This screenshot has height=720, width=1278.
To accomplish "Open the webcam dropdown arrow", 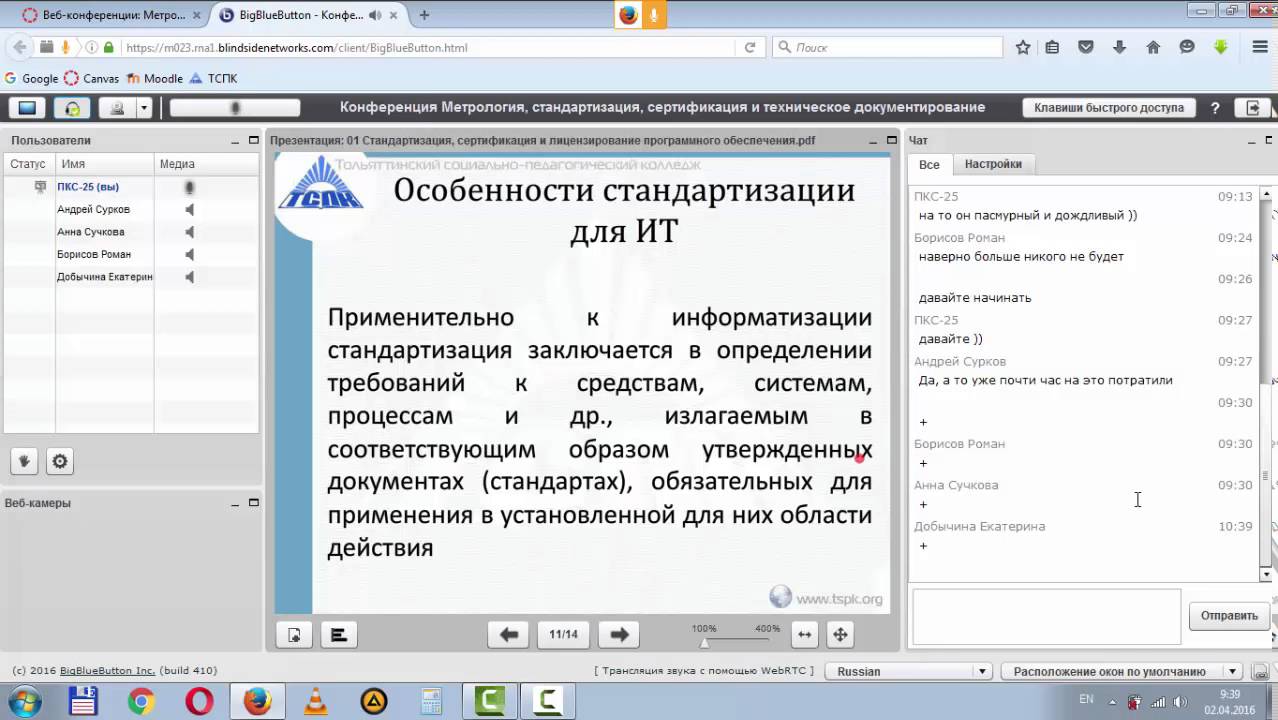I will coord(144,108).
